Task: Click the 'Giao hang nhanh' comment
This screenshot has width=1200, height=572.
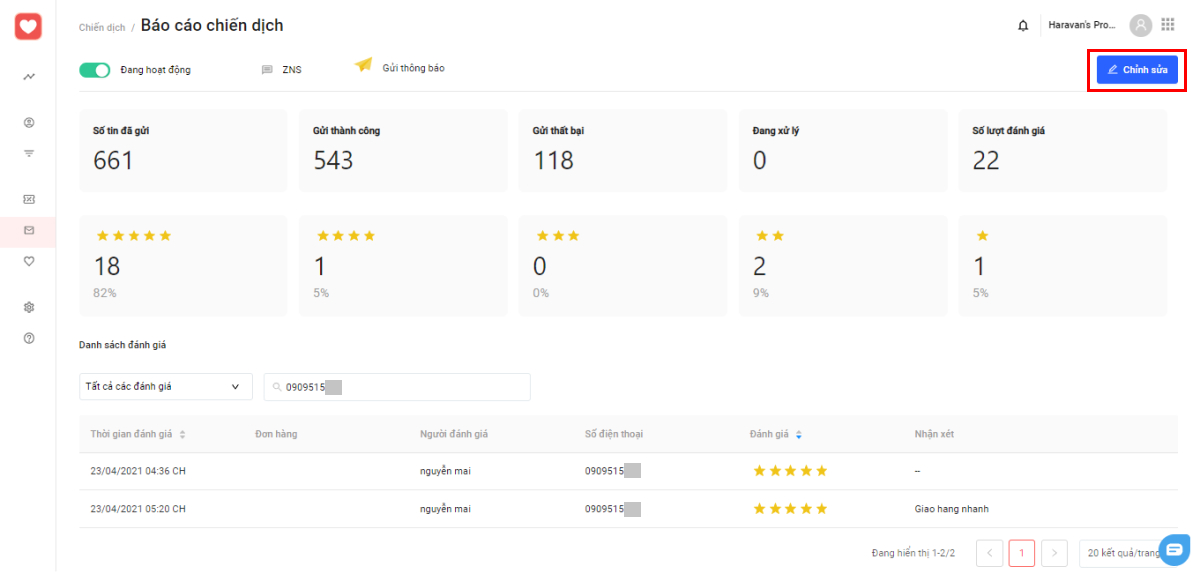Action: [x=951, y=509]
